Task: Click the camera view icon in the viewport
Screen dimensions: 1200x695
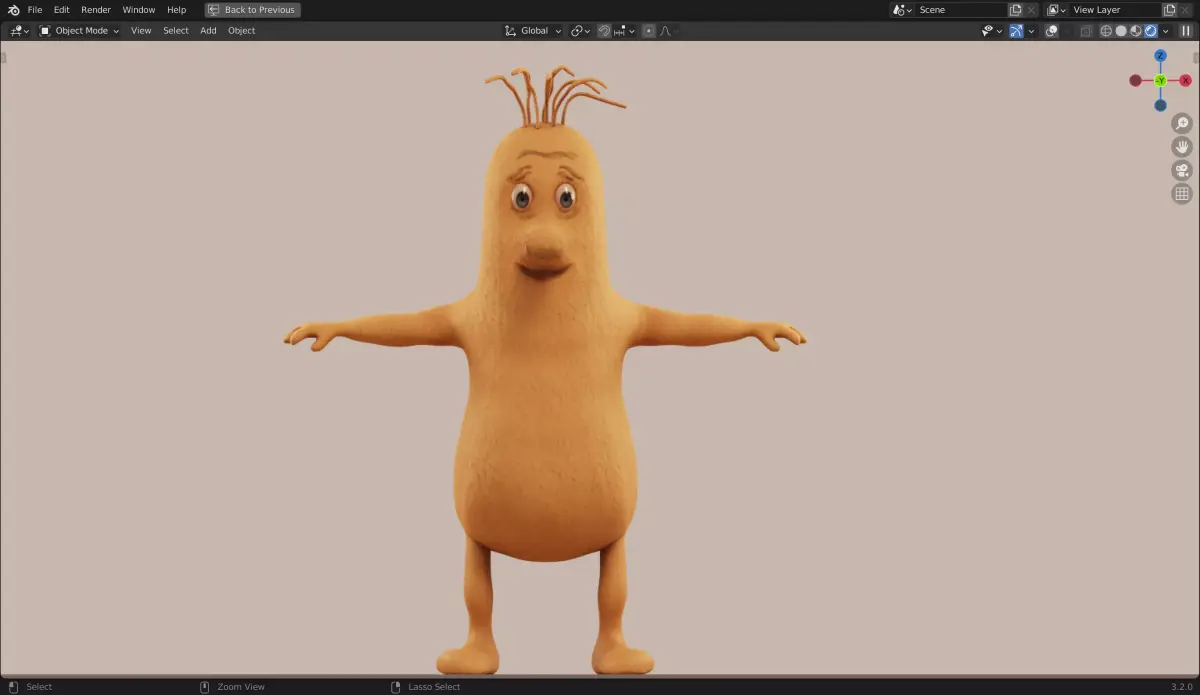Action: [1182, 169]
